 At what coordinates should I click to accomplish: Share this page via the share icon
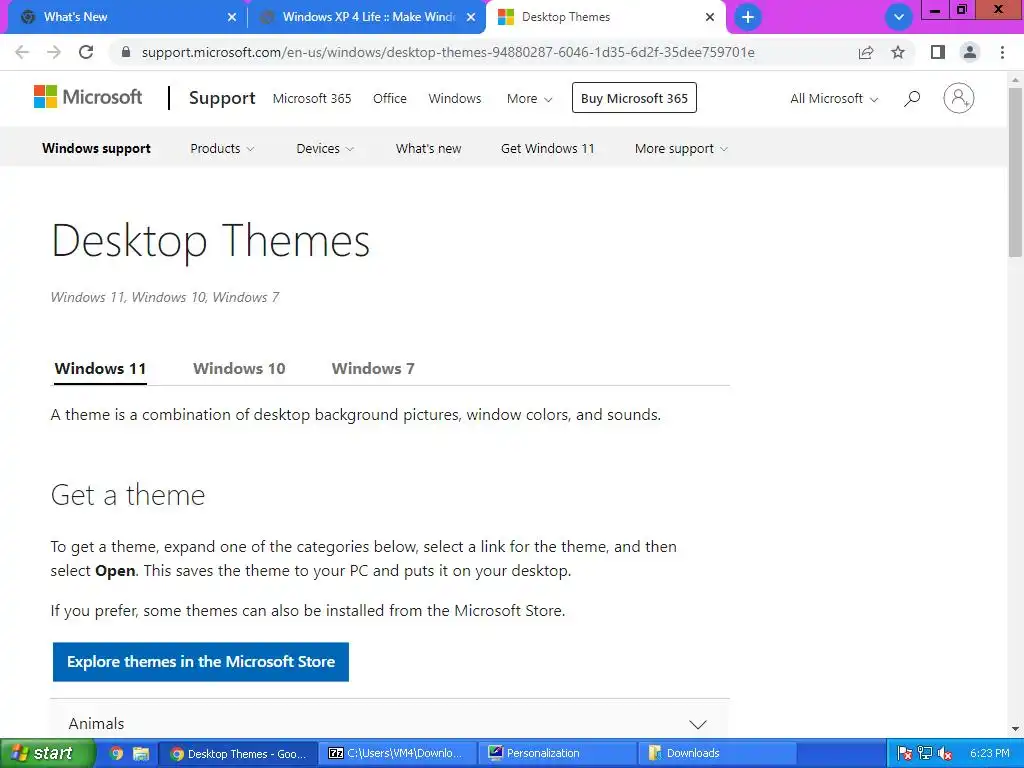[866, 52]
